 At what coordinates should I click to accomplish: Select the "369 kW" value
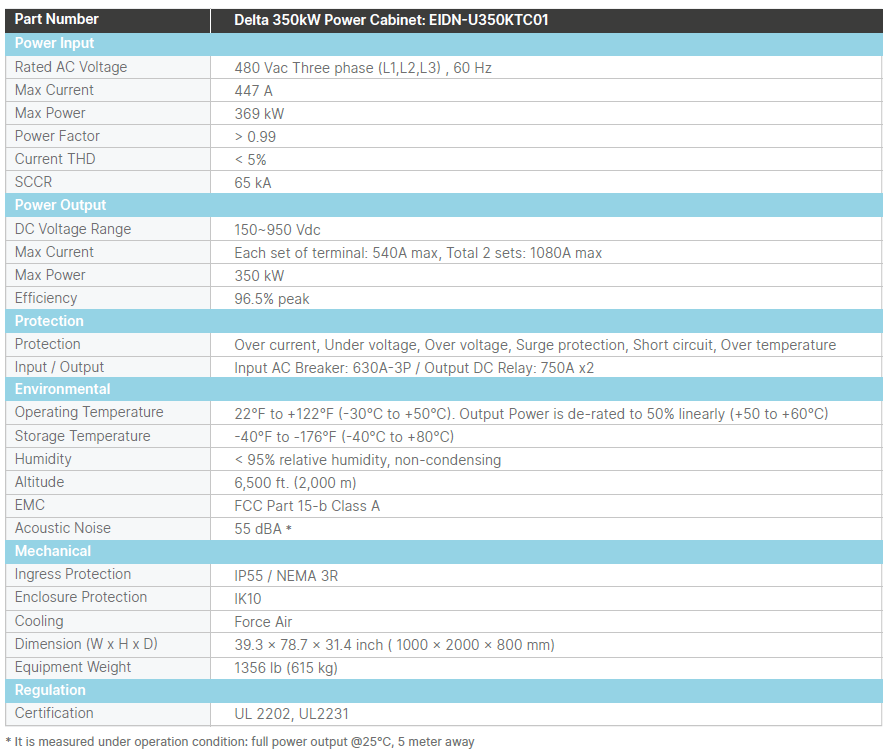259,114
